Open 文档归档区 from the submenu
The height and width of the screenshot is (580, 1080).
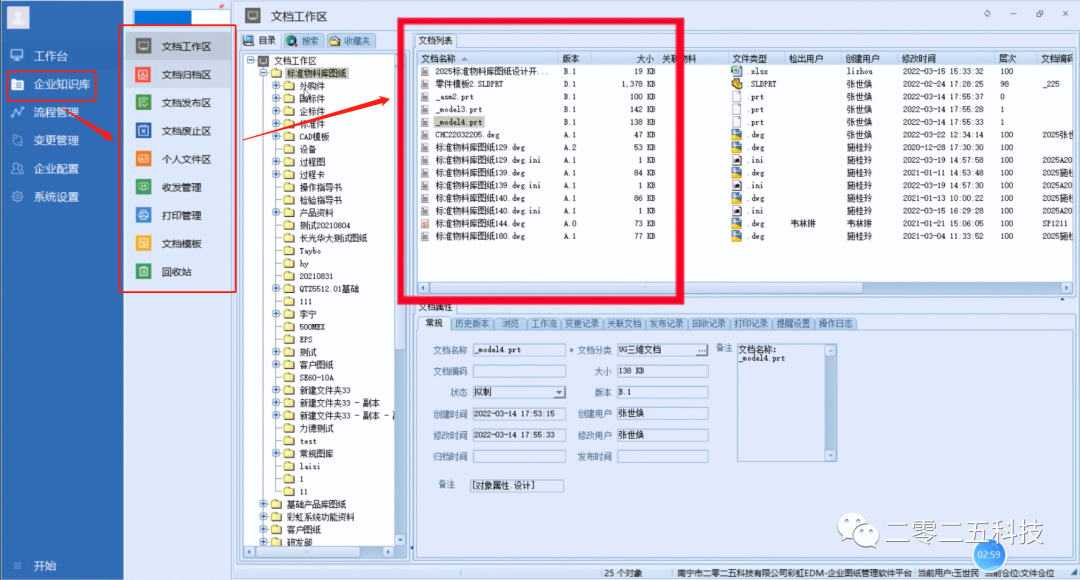(x=185, y=75)
